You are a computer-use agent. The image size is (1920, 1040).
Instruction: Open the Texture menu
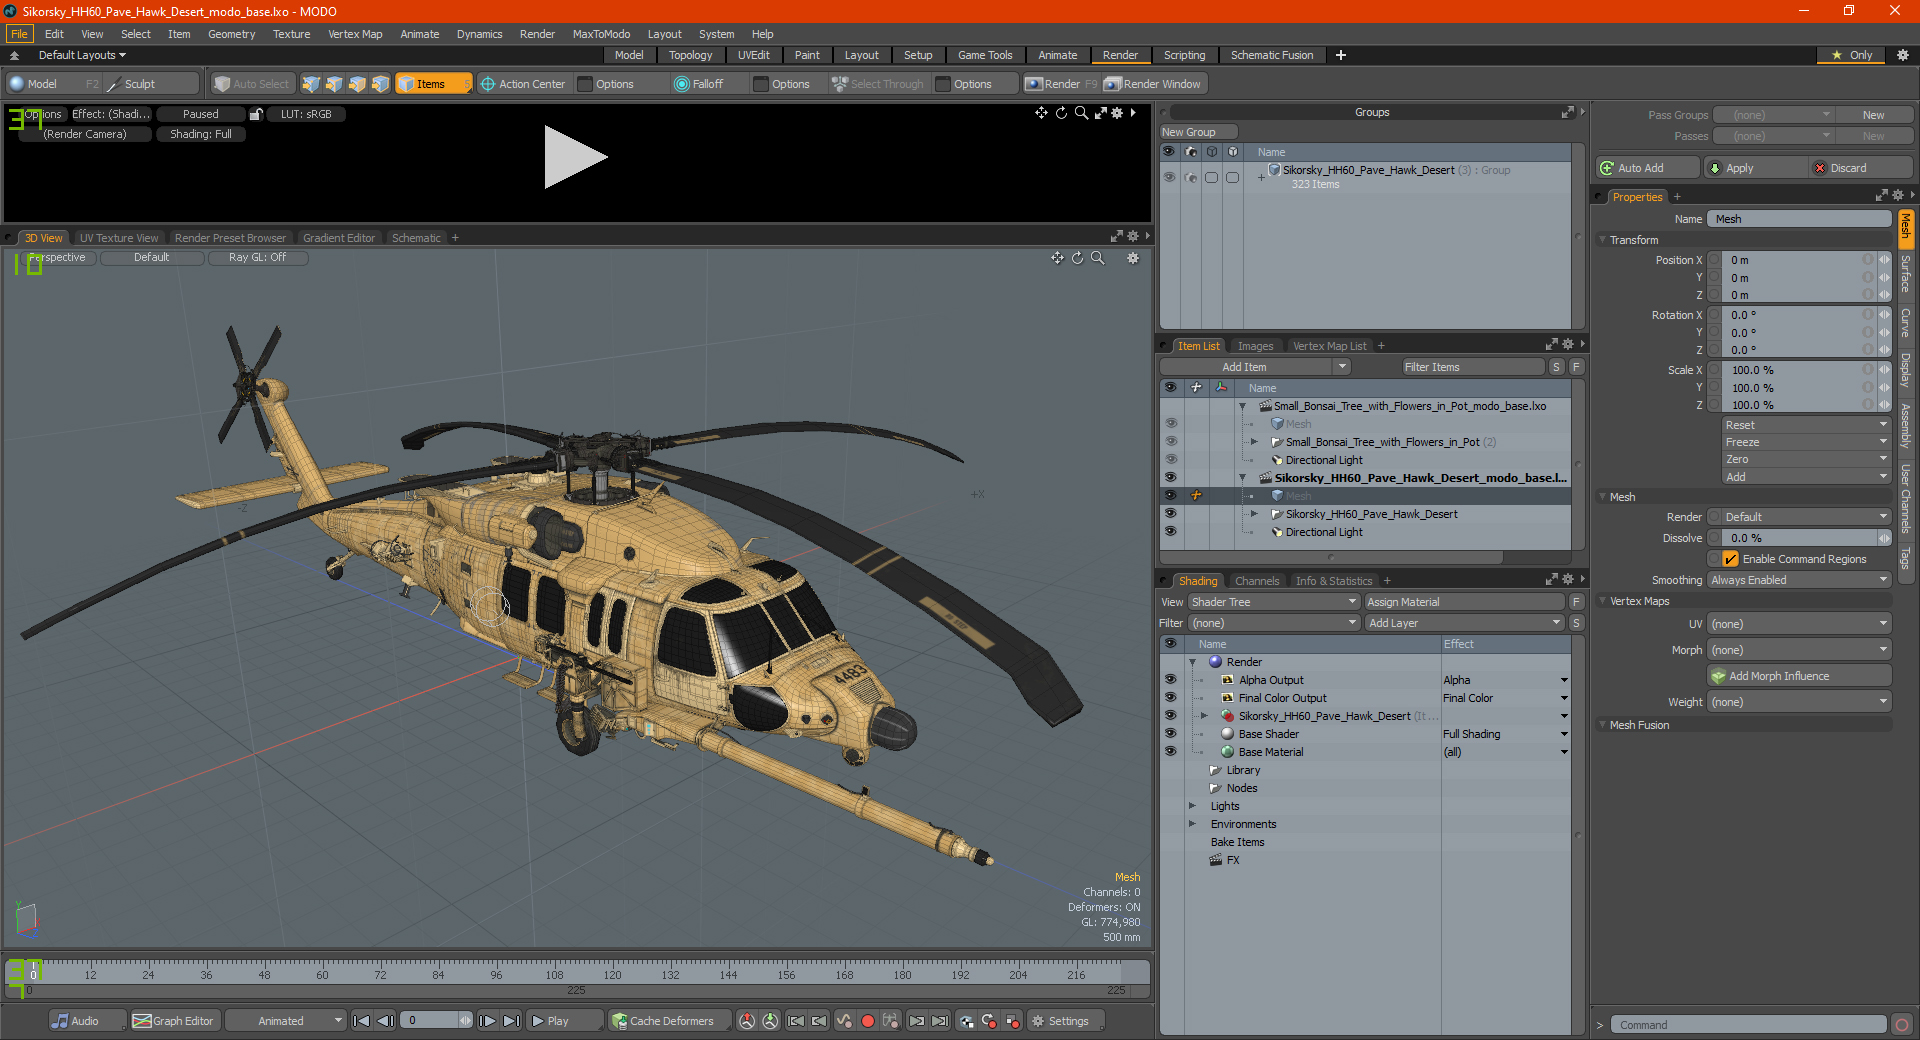point(292,34)
